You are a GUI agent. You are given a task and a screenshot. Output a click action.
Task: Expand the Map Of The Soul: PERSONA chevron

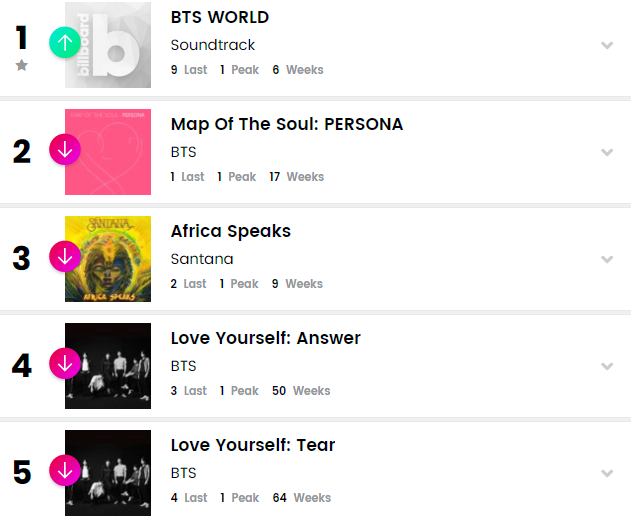[606, 152]
